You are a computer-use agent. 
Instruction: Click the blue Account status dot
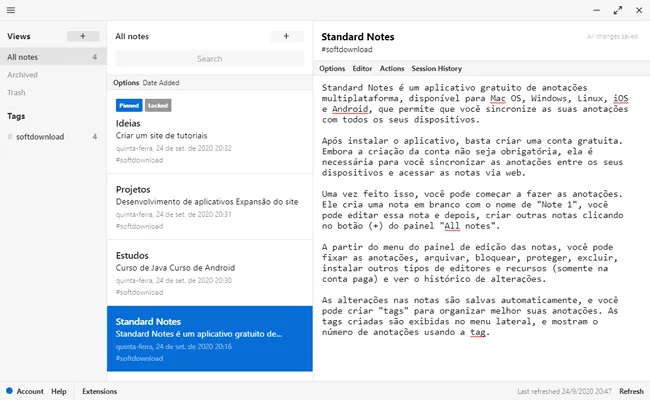coord(10,390)
